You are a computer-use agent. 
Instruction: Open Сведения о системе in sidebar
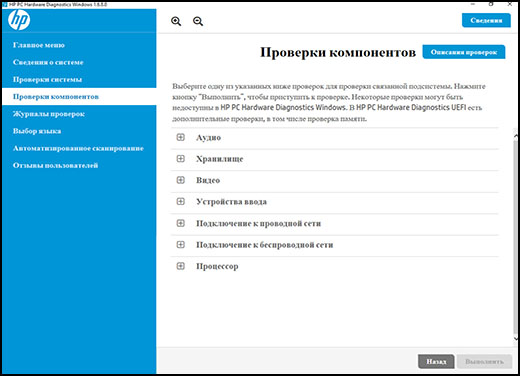(x=79, y=62)
